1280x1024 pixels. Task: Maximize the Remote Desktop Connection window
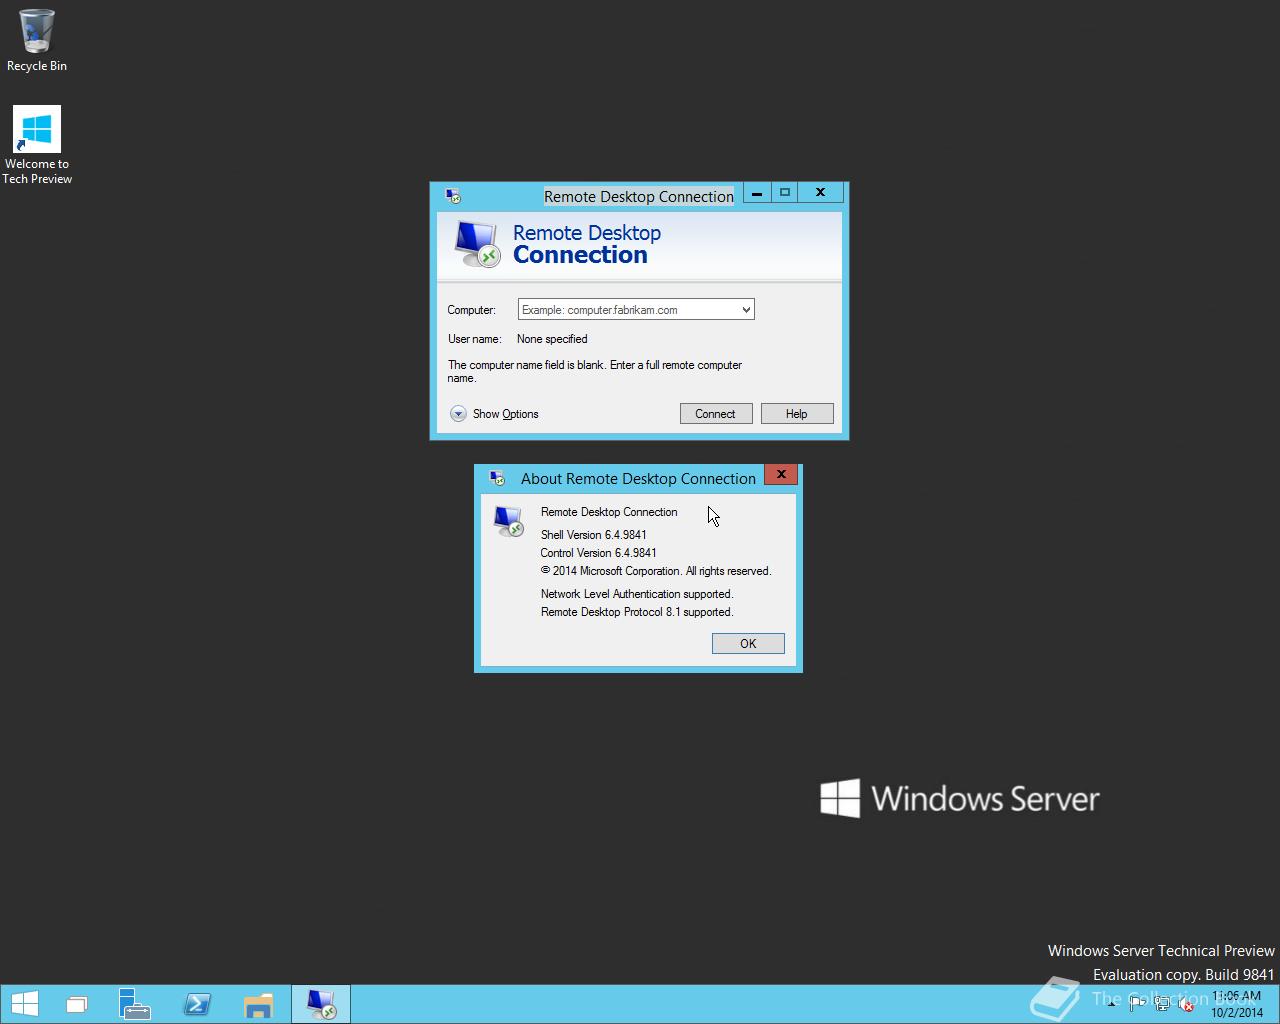pyautogui.click(x=785, y=192)
